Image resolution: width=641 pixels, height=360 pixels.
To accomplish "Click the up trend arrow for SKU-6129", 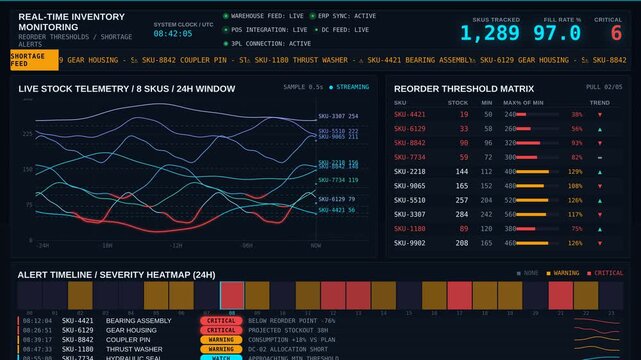I will (x=600, y=129).
